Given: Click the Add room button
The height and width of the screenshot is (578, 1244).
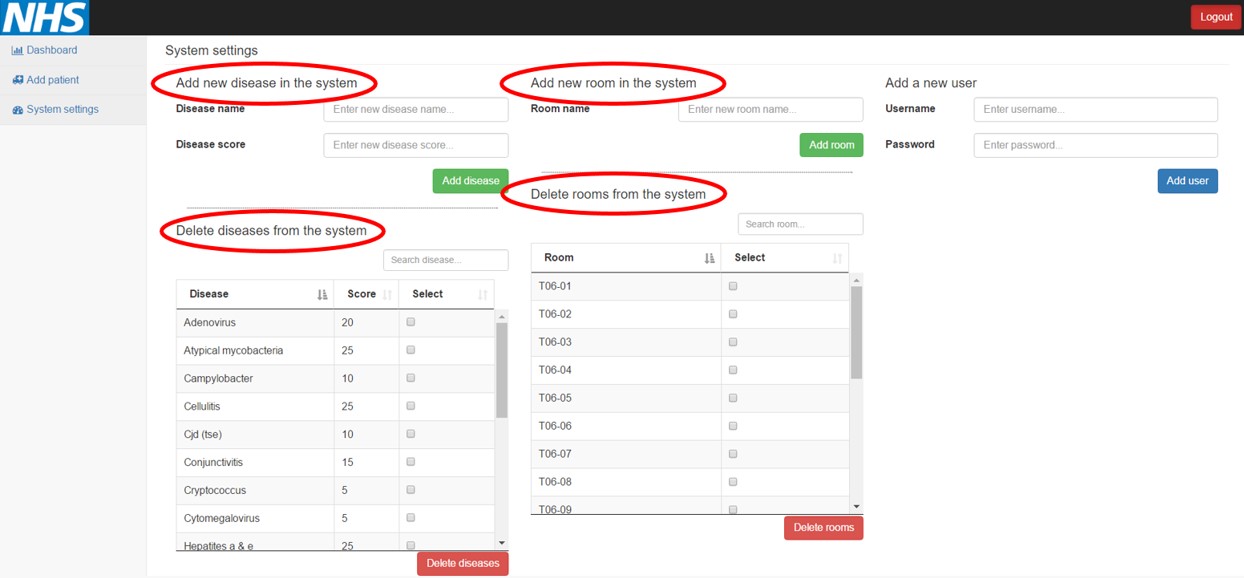Looking at the screenshot, I should pyautogui.click(x=831, y=145).
